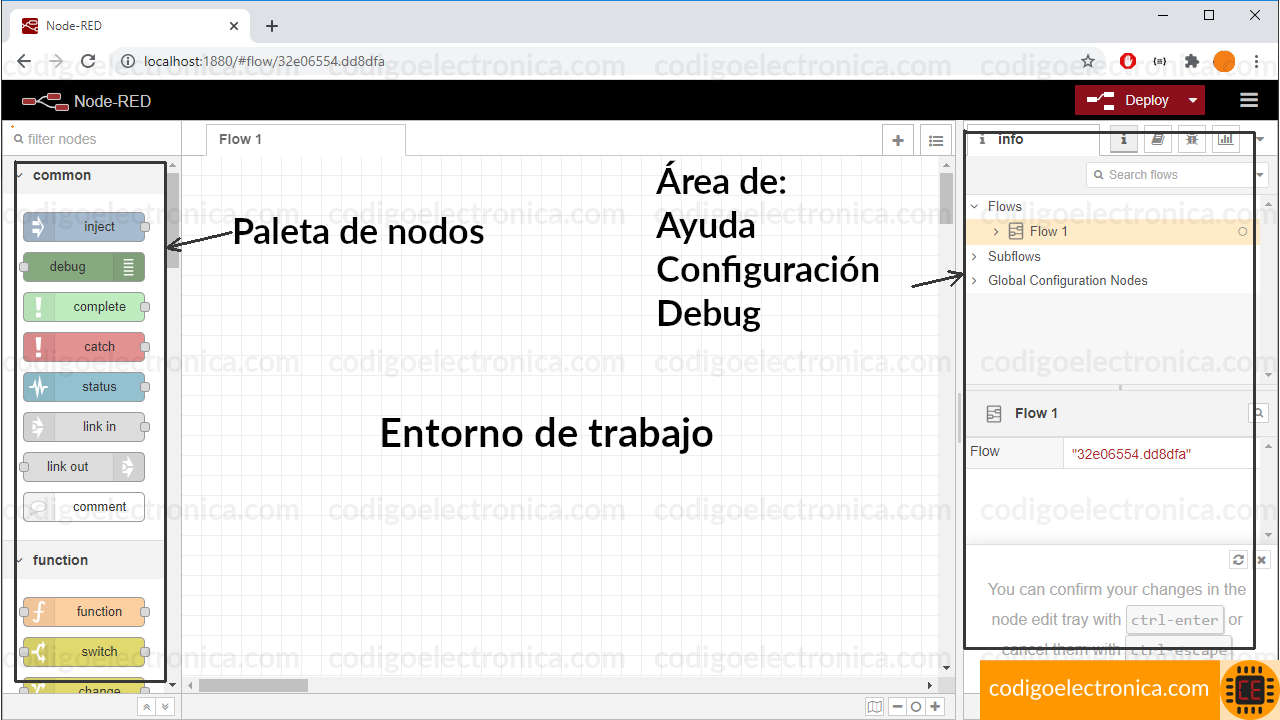Open the list of flows button

click(x=936, y=141)
